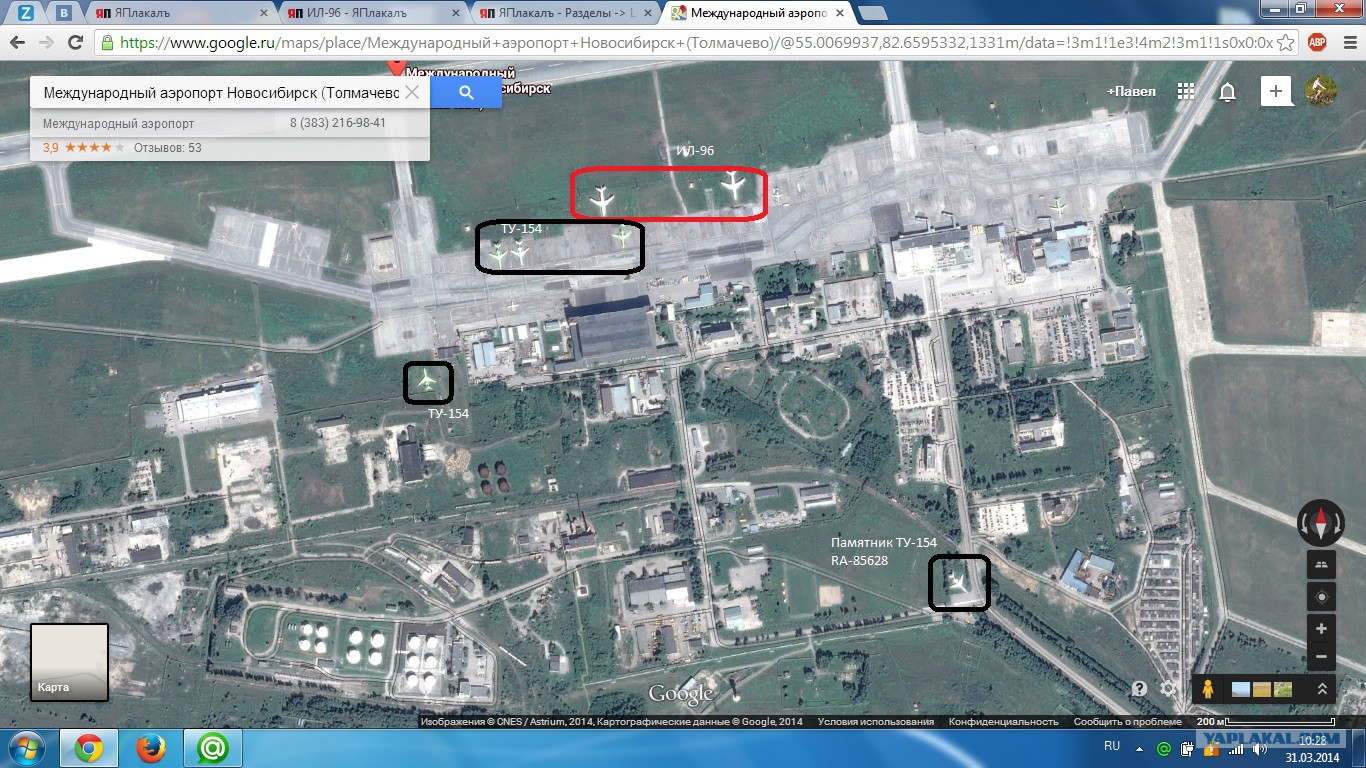
Task: Zoom in with the plus button
Action: (1321, 629)
